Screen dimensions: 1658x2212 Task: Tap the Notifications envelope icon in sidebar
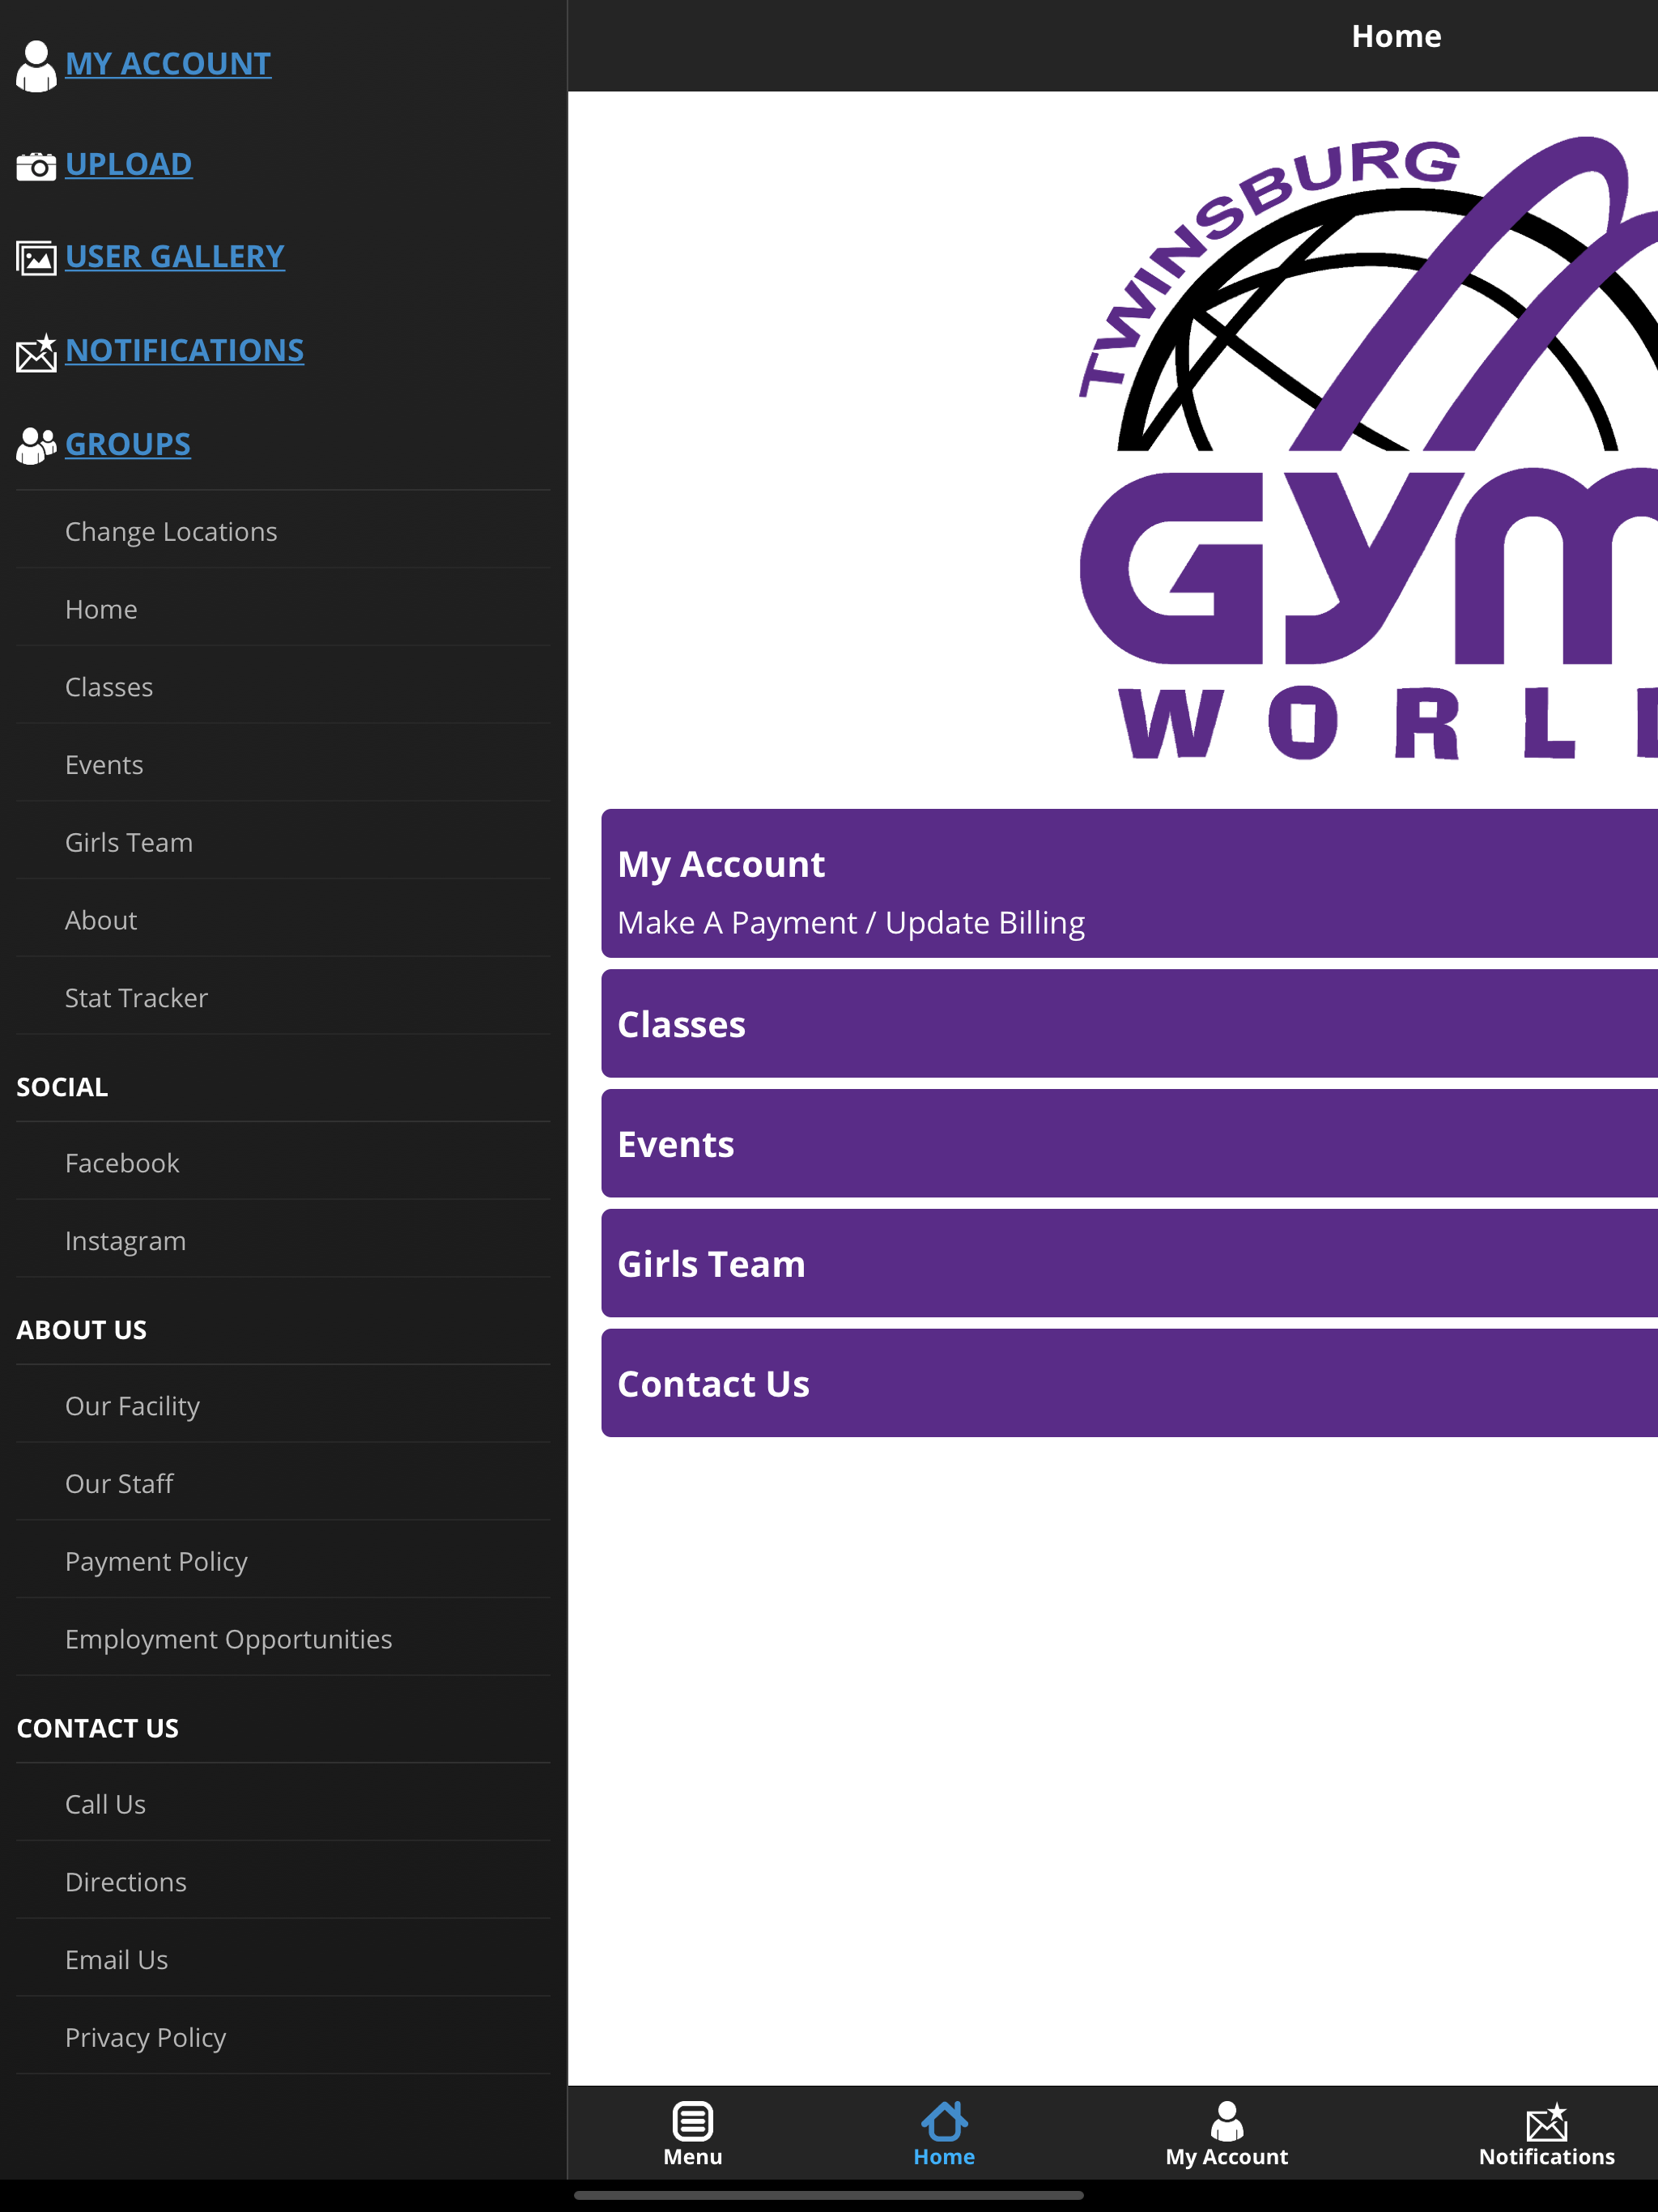(36, 353)
